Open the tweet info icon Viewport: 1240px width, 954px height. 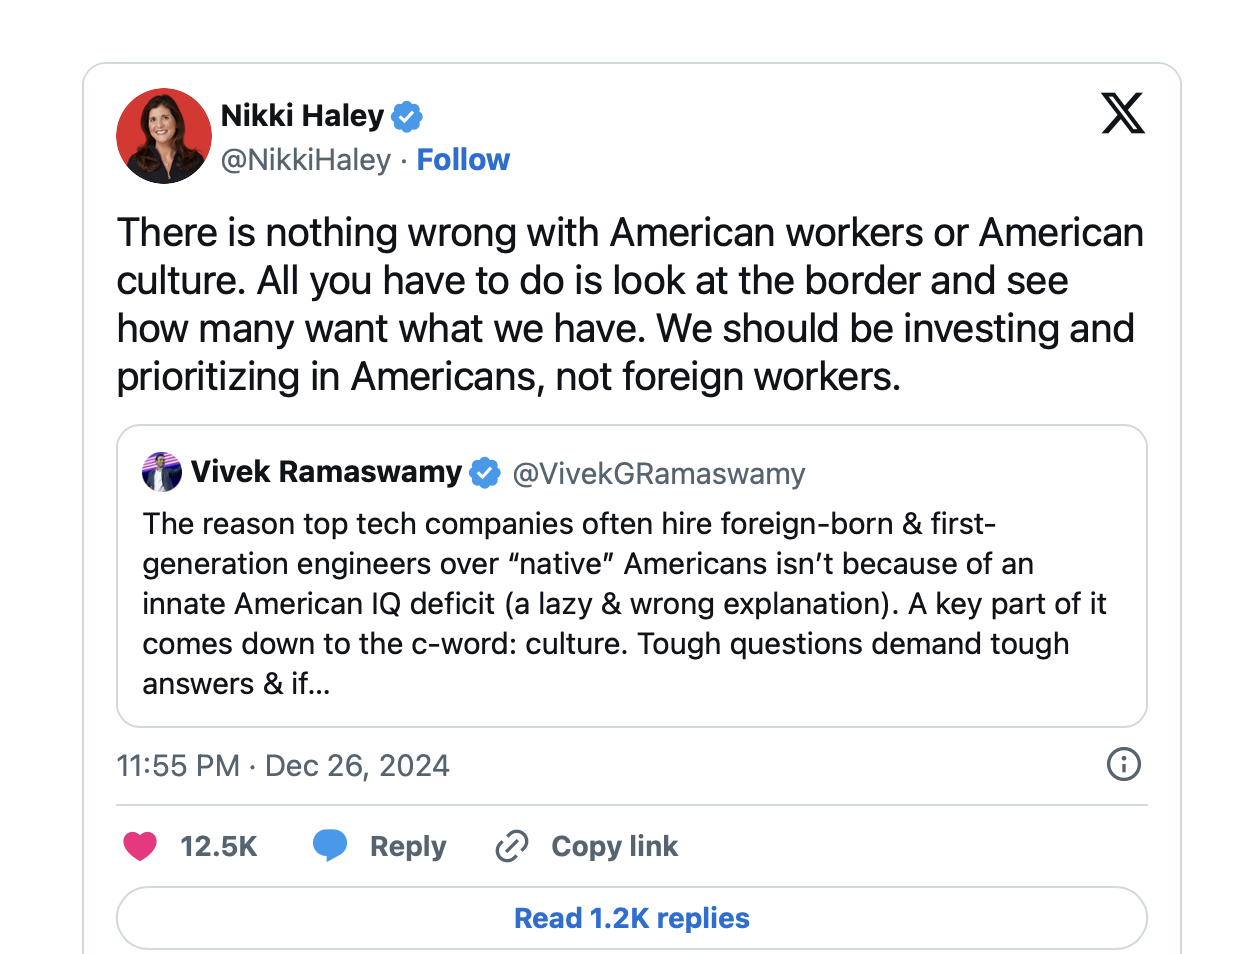[x=1123, y=765]
